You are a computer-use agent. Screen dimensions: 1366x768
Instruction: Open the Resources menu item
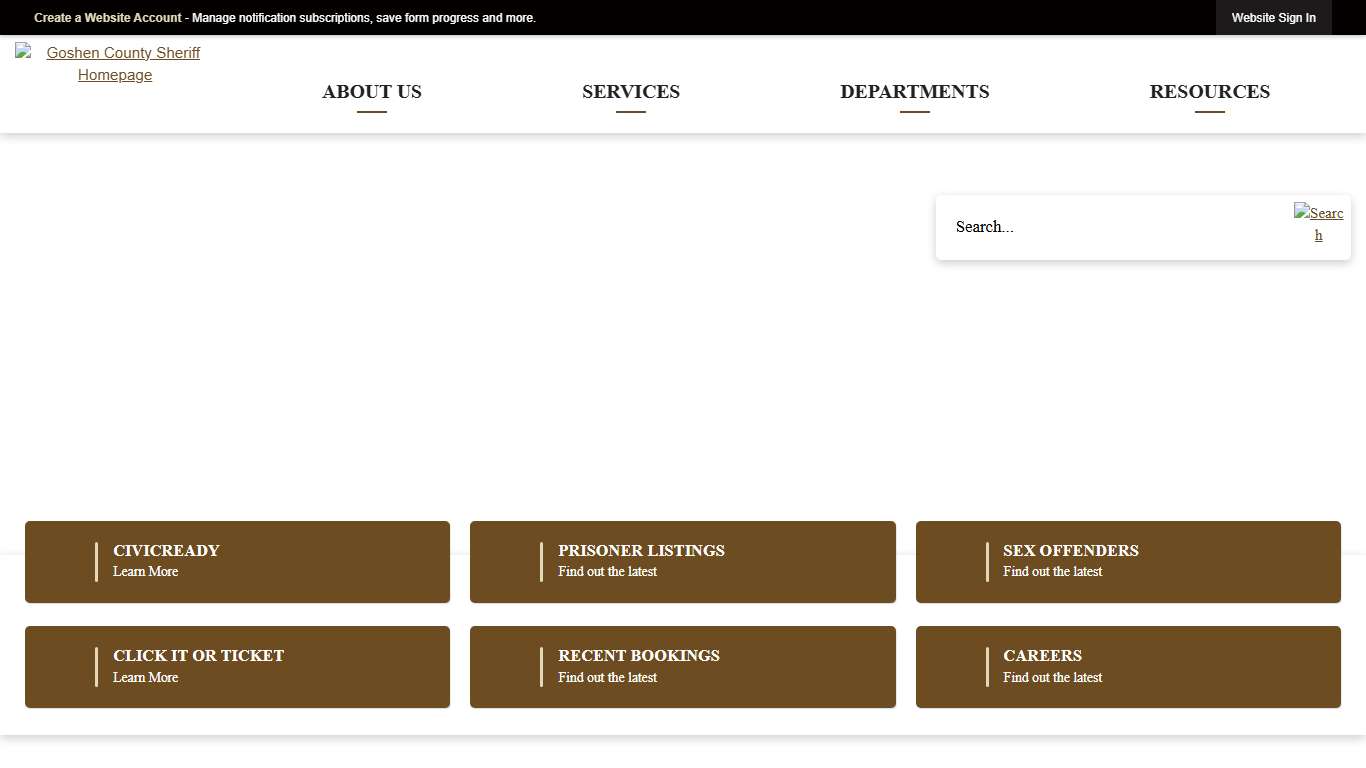(1209, 92)
